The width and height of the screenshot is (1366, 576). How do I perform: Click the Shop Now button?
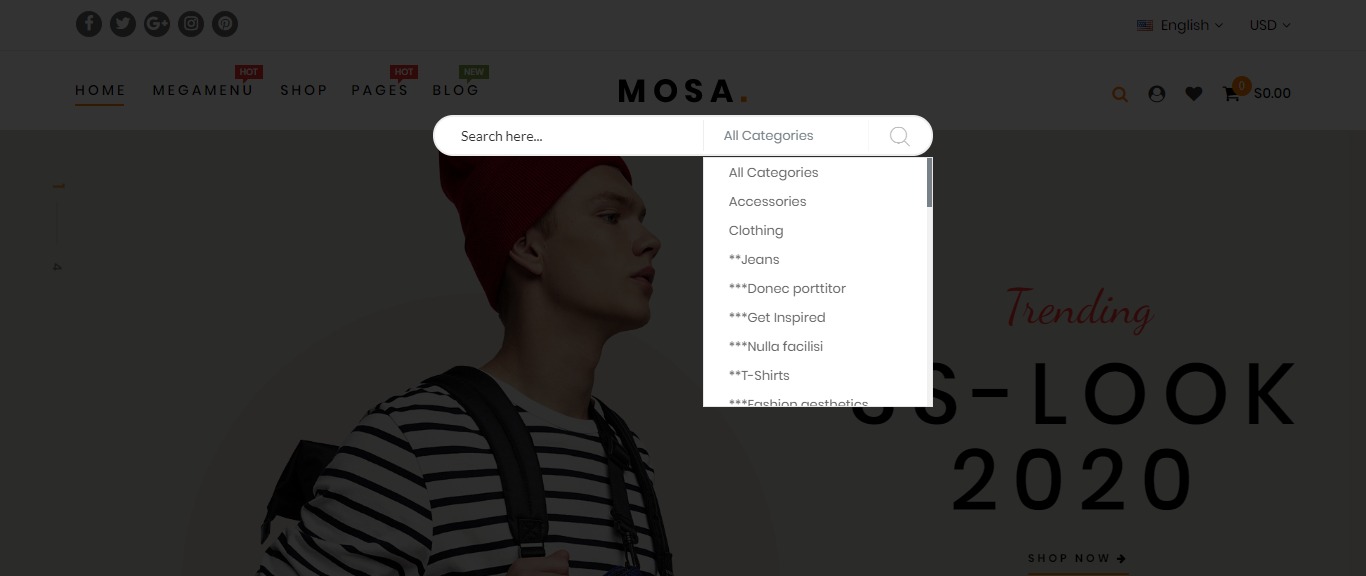(x=1078, y=558)
